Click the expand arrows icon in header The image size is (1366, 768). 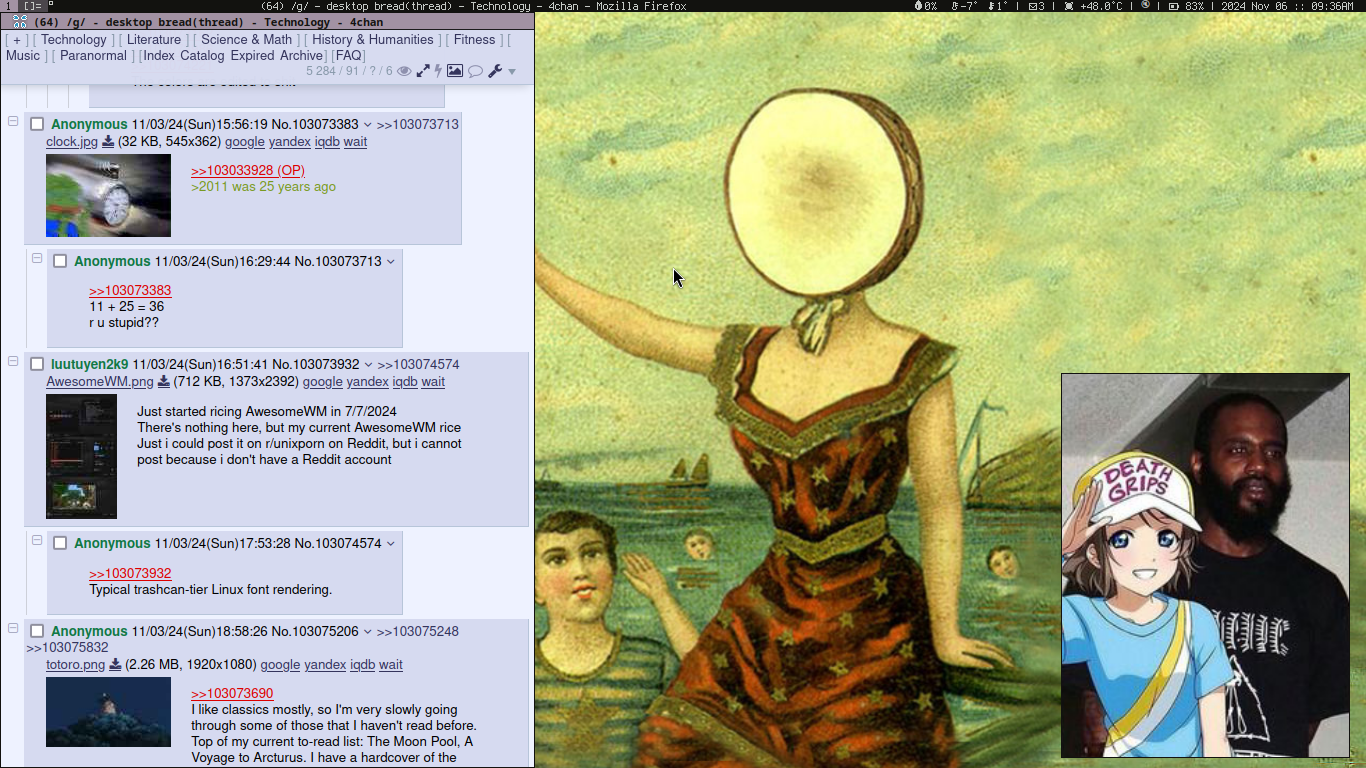[423, 71]
